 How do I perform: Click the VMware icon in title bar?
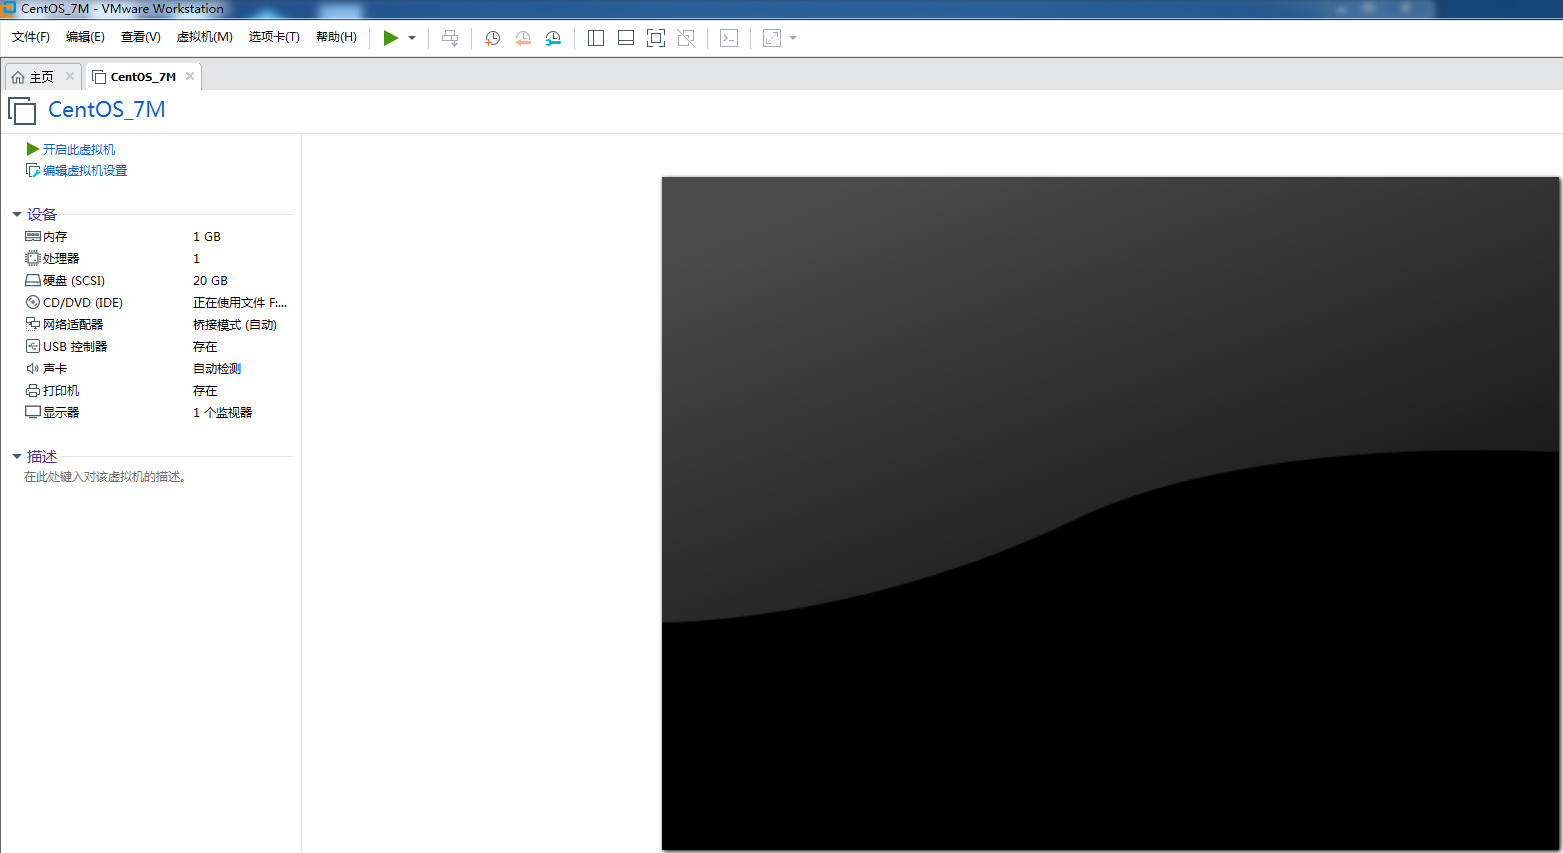click(8, 8)
